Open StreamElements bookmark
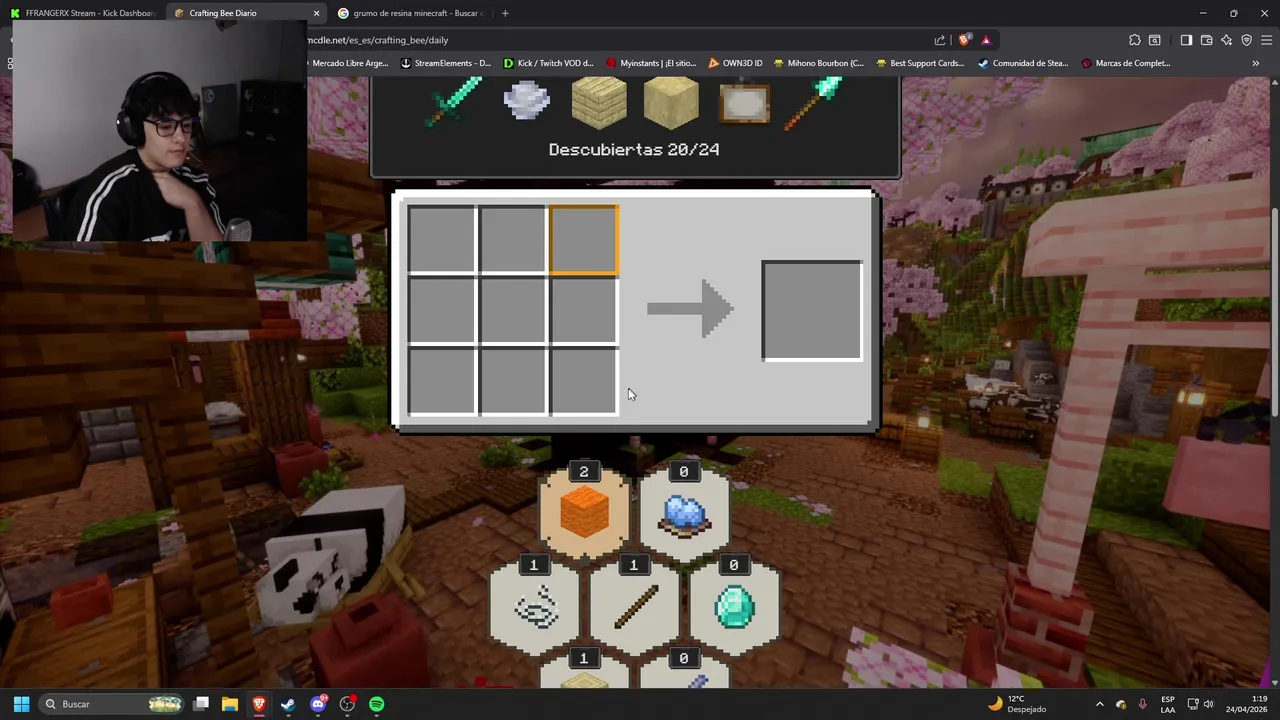The image size is (1280, 720). (x=445, y=63)
